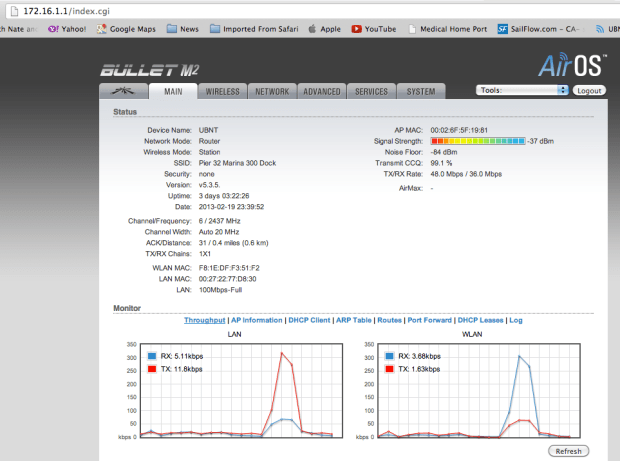This screenshot has height=461, width=620.
Task: Click the Refresh button
Action: pyautogui.click(x=568, y=451)
